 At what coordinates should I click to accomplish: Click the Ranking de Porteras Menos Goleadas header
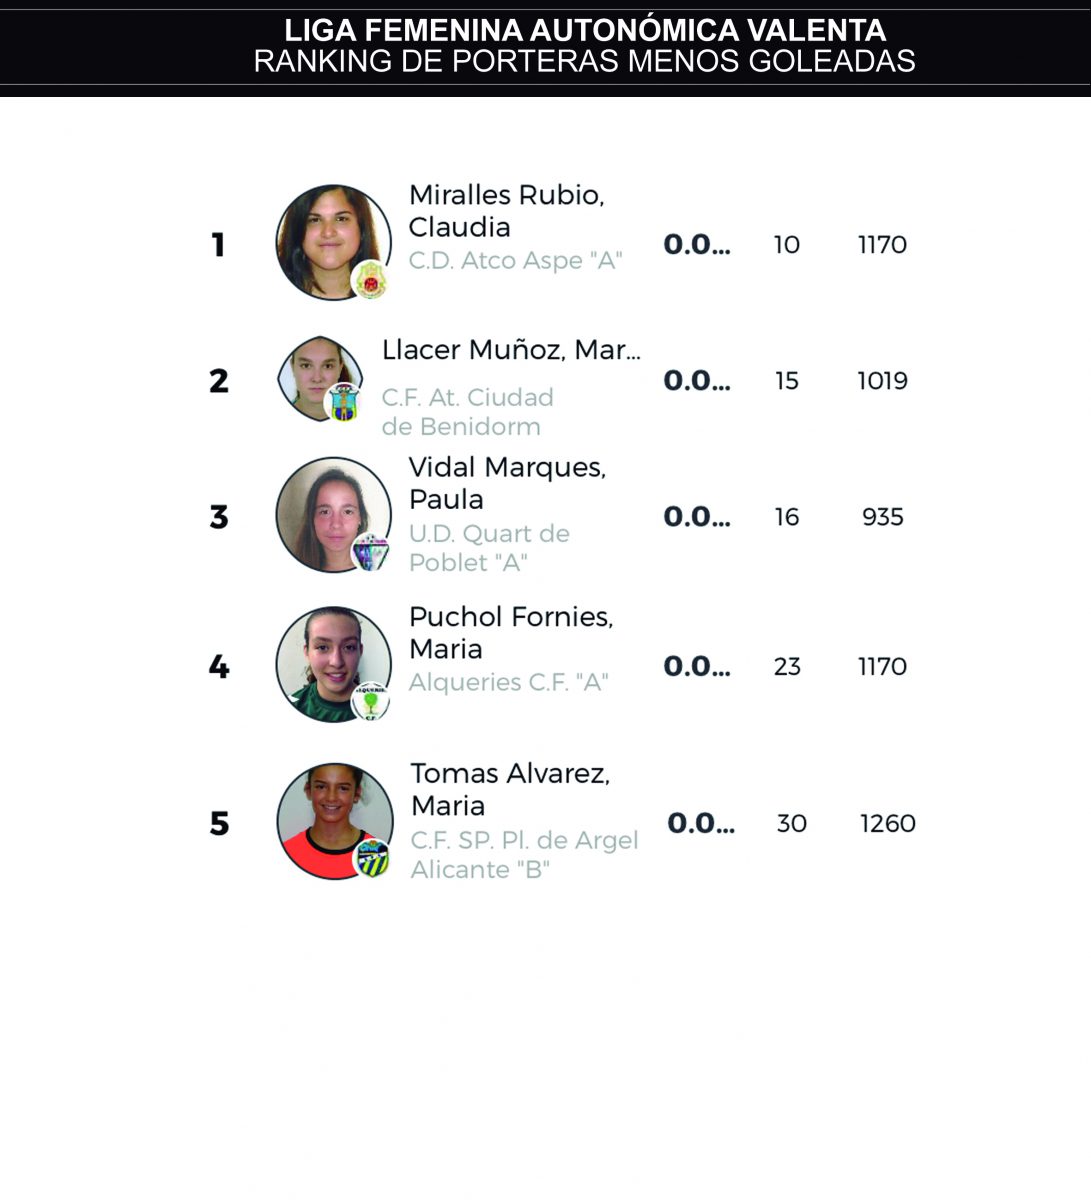584,61
